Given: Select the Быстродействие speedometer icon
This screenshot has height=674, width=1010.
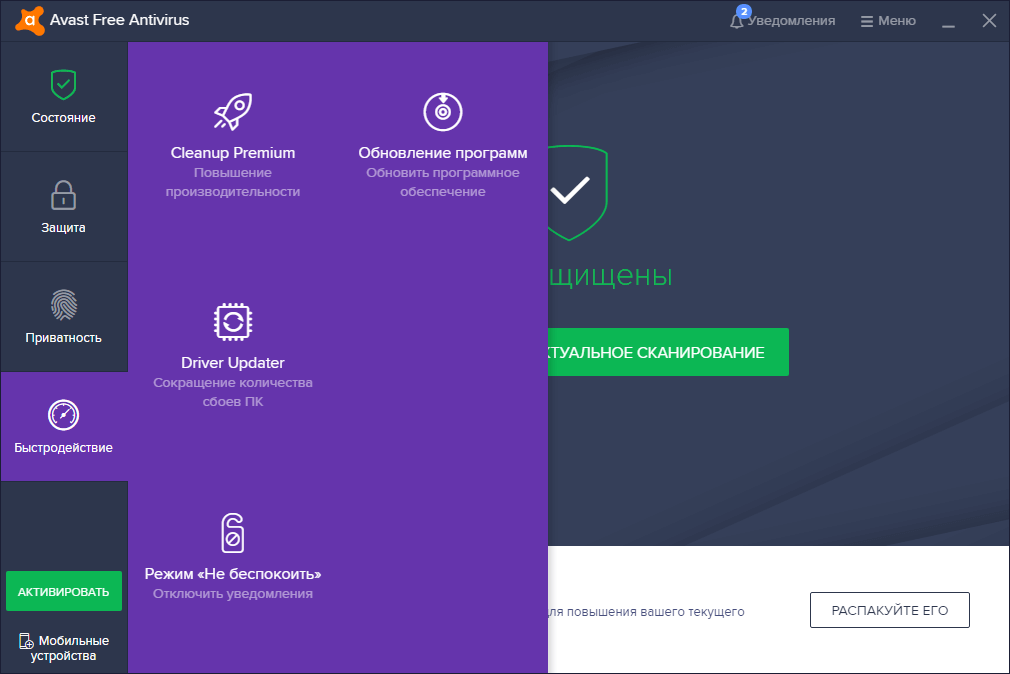Looking at the screenshot, I should pyautogui.click(x=63, y=414).
